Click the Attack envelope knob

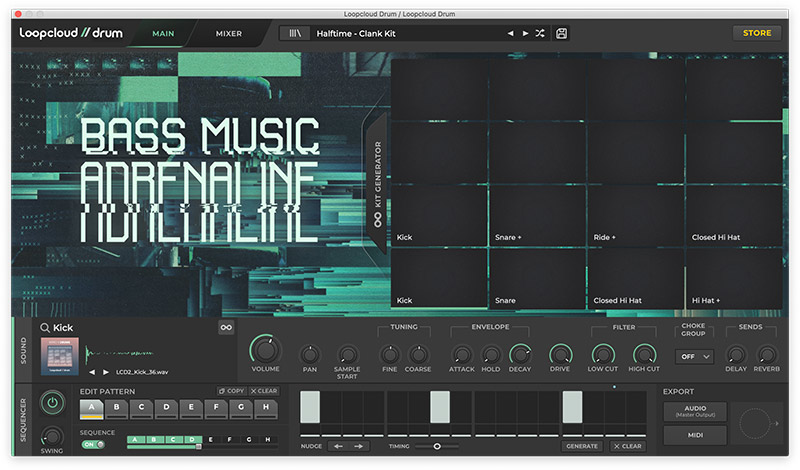pos(462,354)
